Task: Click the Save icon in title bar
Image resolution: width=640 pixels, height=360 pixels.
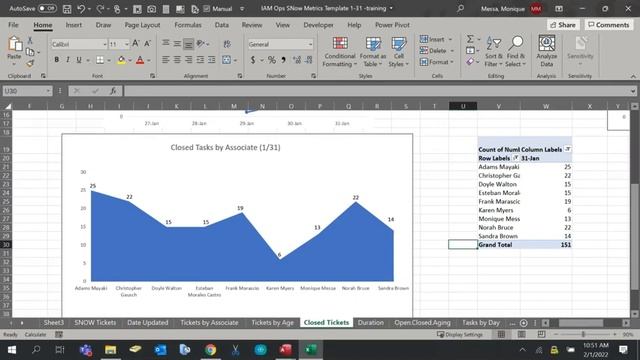Action: click(67, 9)
